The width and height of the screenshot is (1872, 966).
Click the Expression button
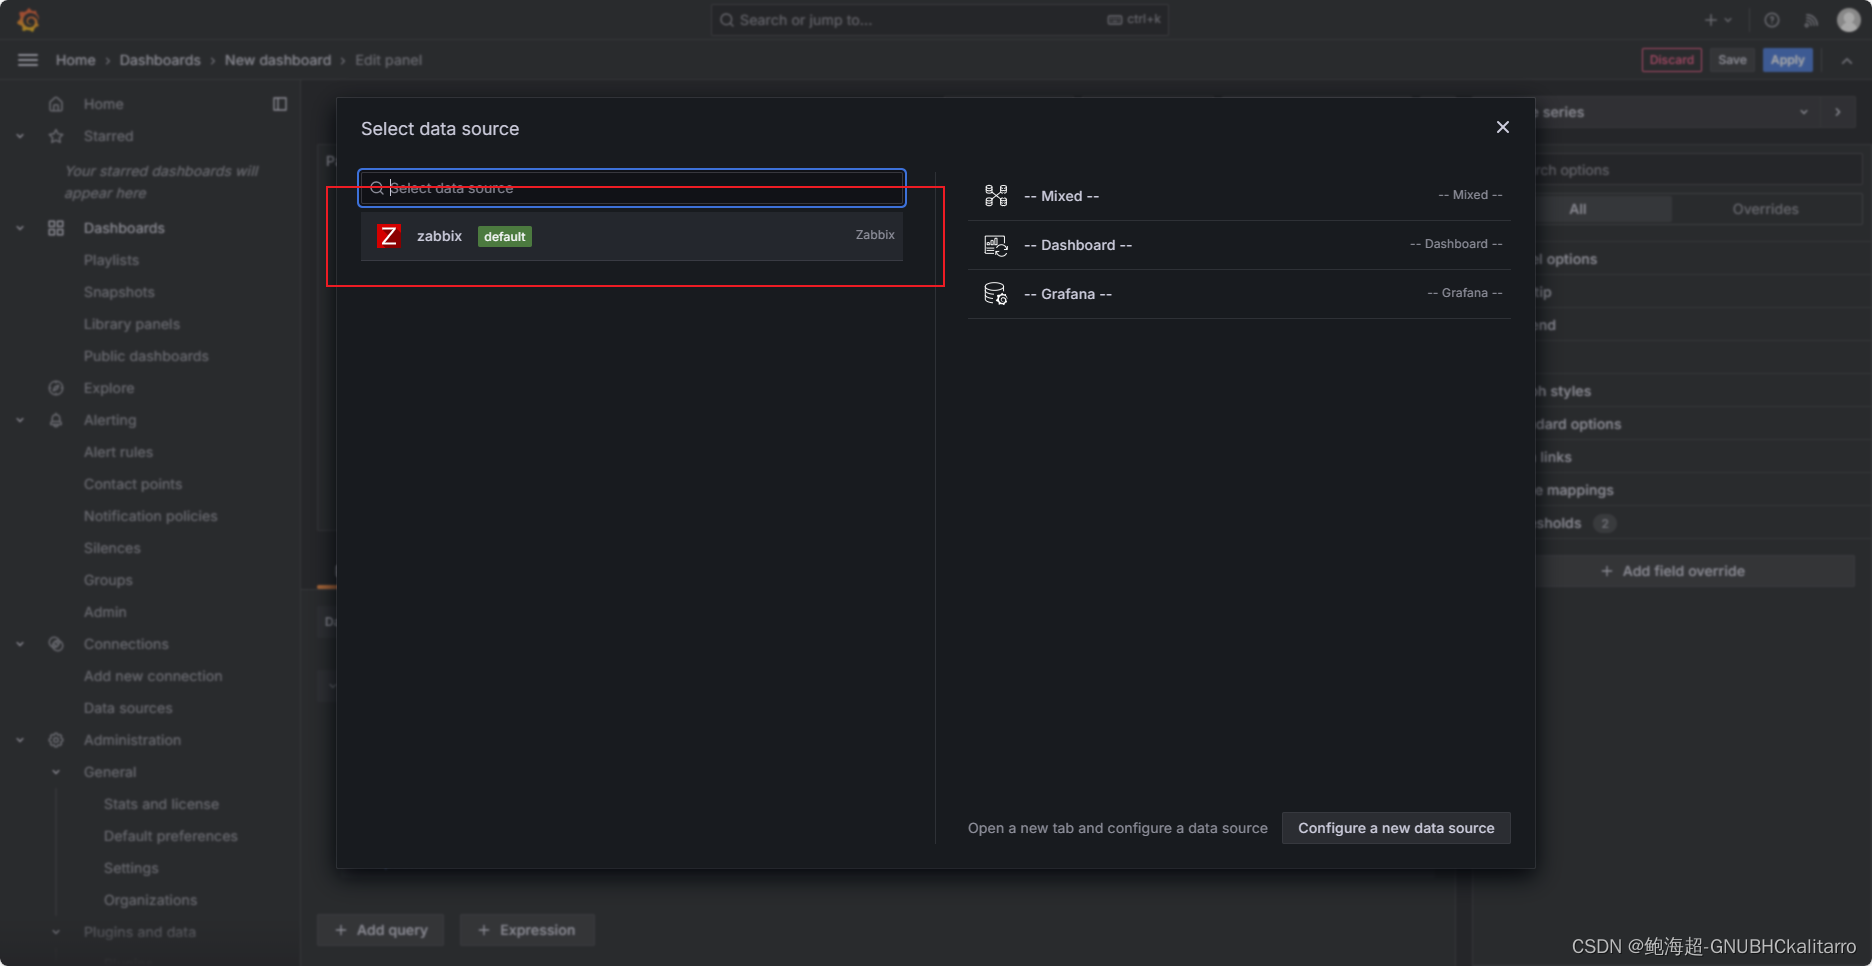pos(527,930)
